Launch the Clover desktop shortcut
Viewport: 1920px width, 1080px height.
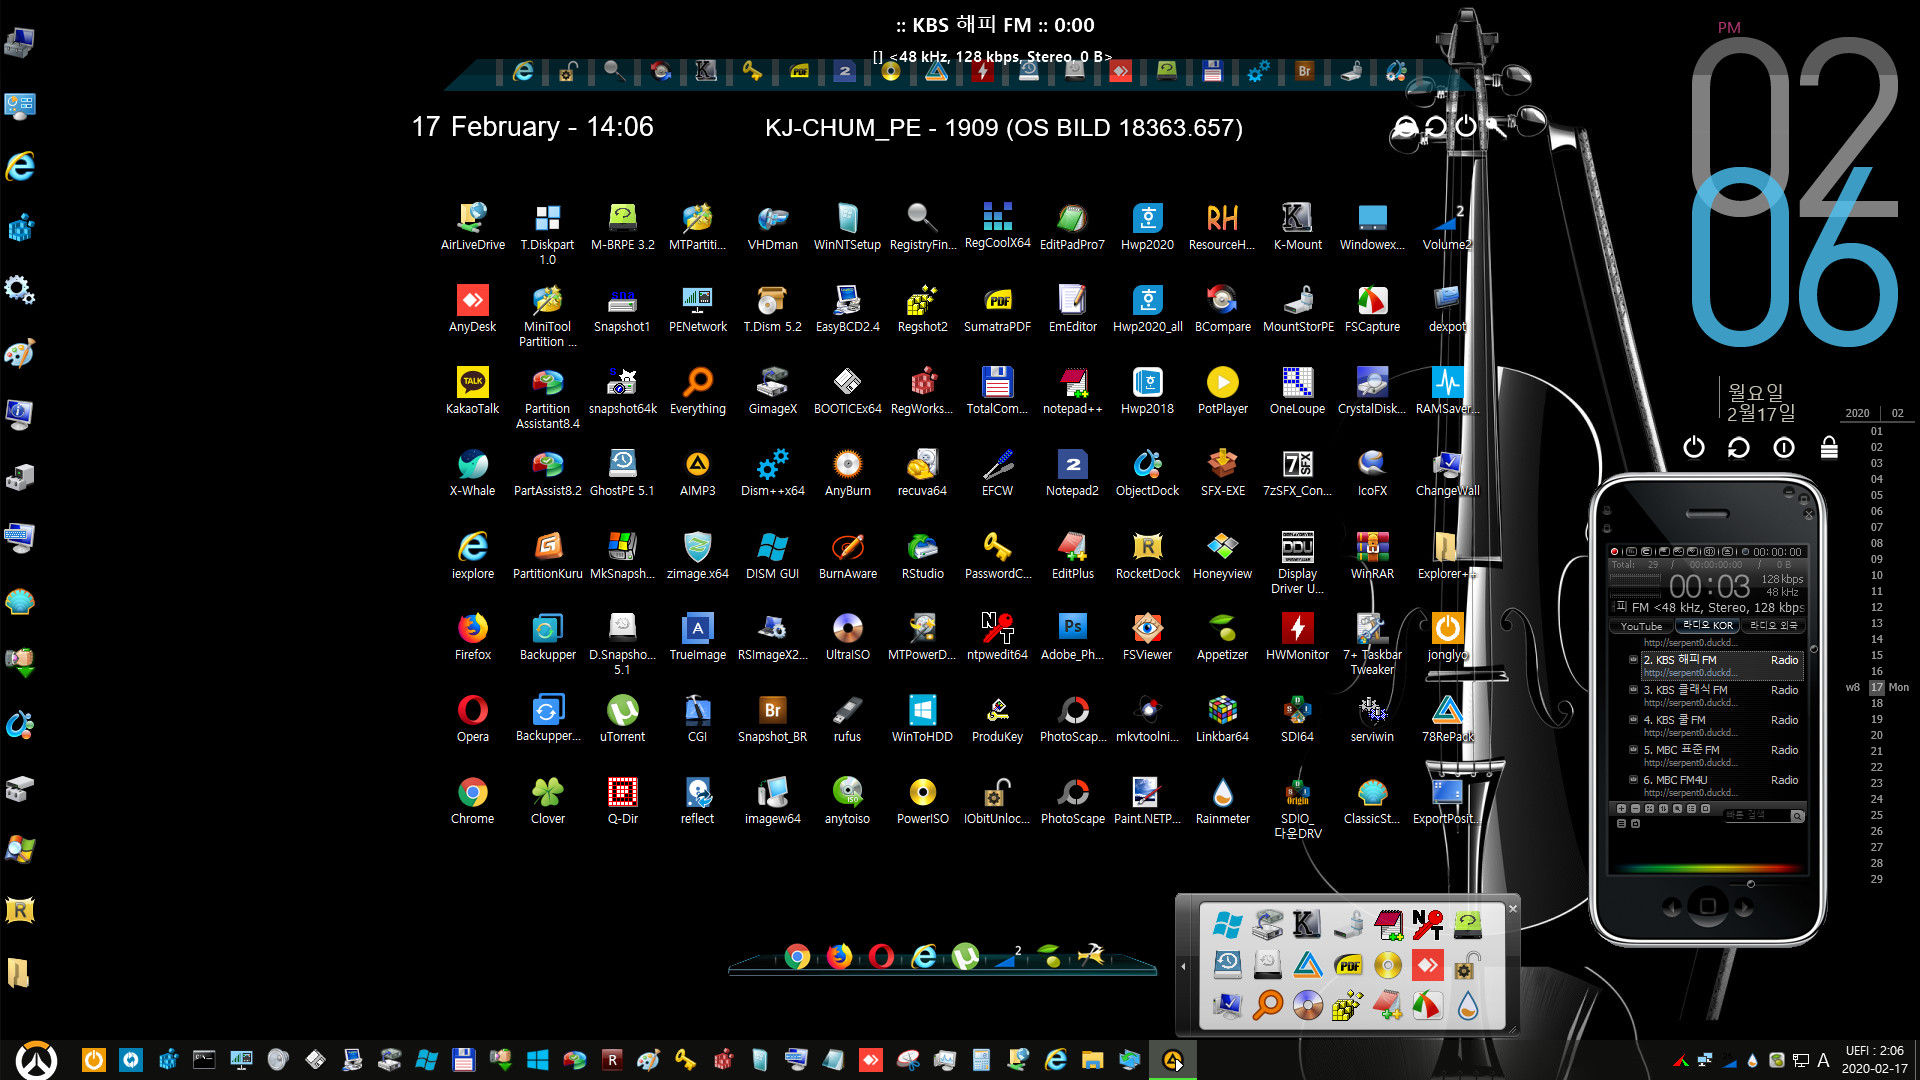pos(547,801)
